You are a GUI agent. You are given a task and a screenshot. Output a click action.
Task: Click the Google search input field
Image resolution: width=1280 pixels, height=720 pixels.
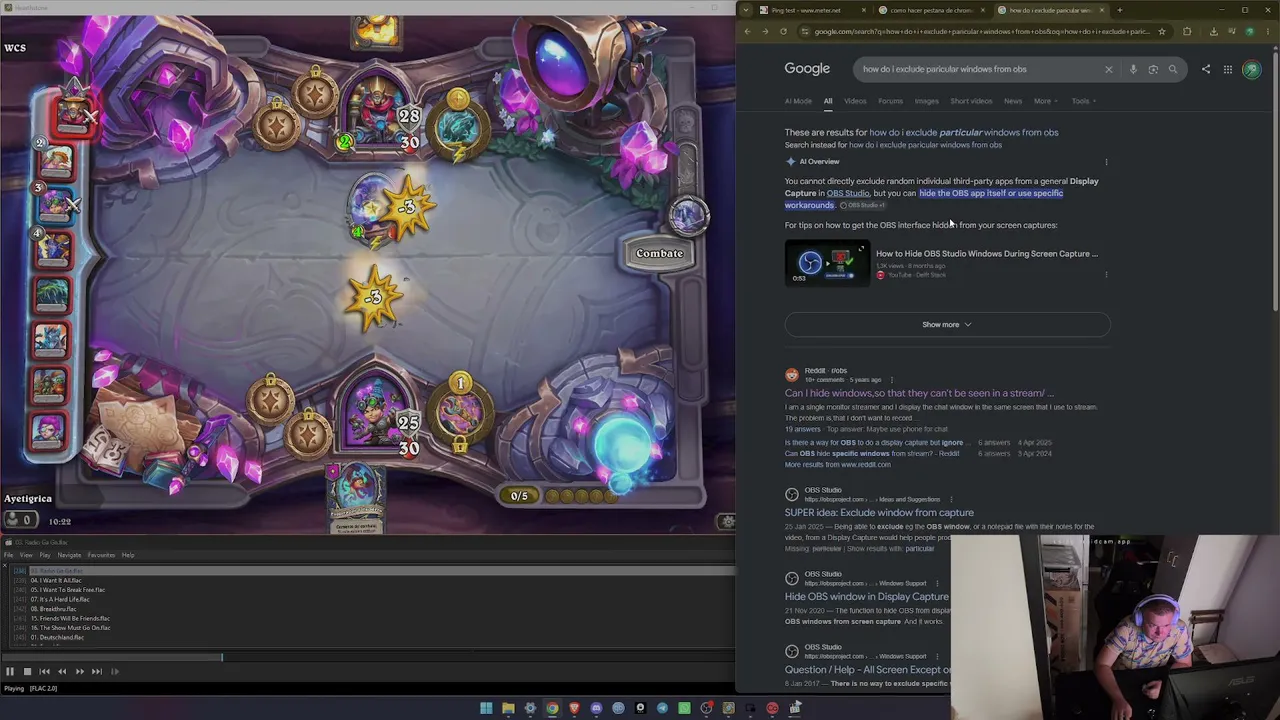pos(978,69)
